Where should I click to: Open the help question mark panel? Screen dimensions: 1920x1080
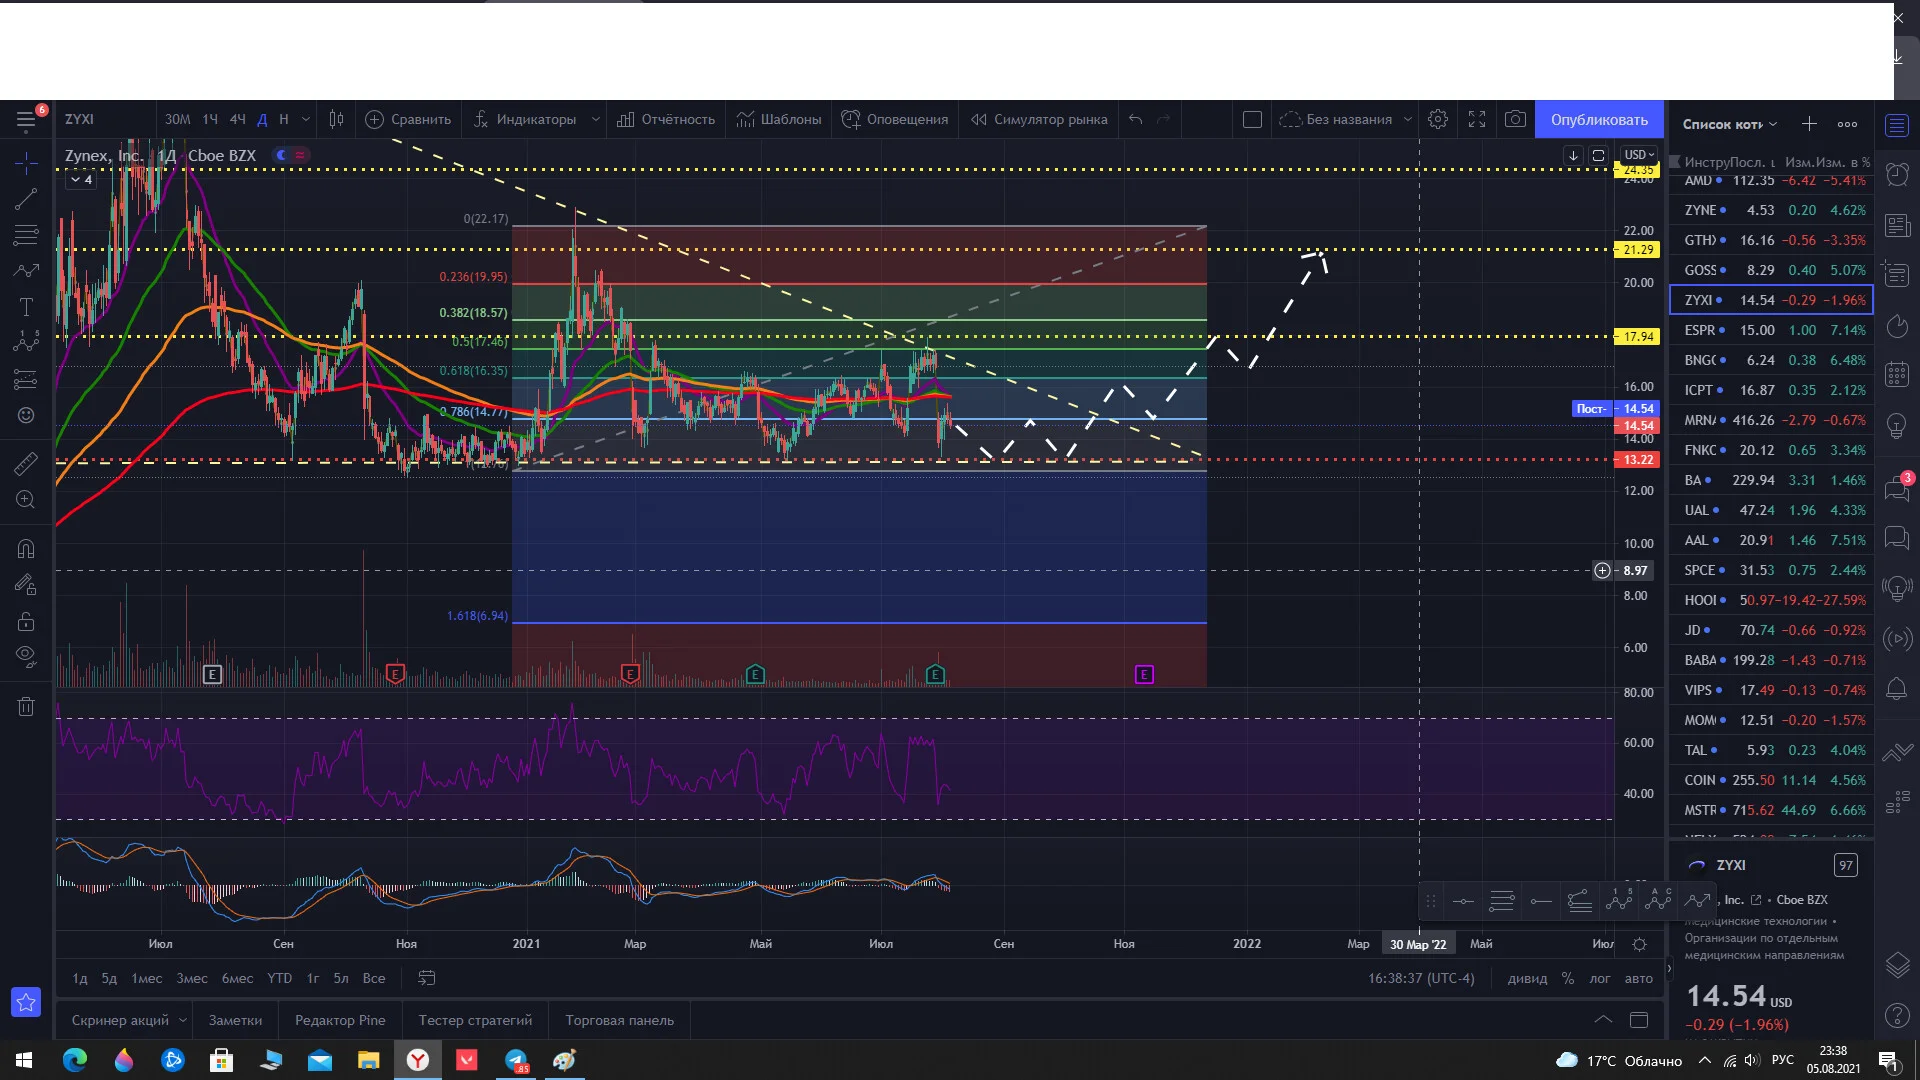pyautogui.click(x=1897, y=1017)
